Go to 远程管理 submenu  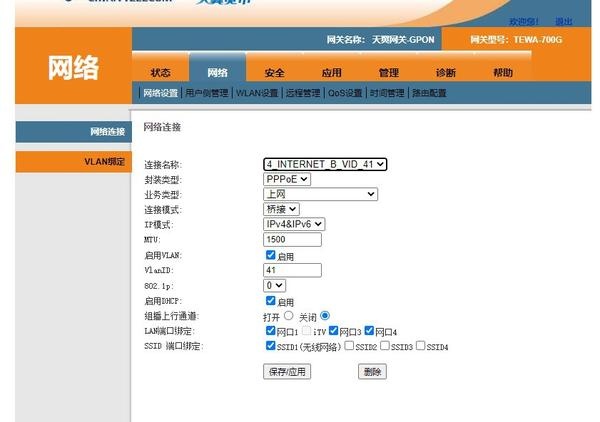click(x=303, y=93)
